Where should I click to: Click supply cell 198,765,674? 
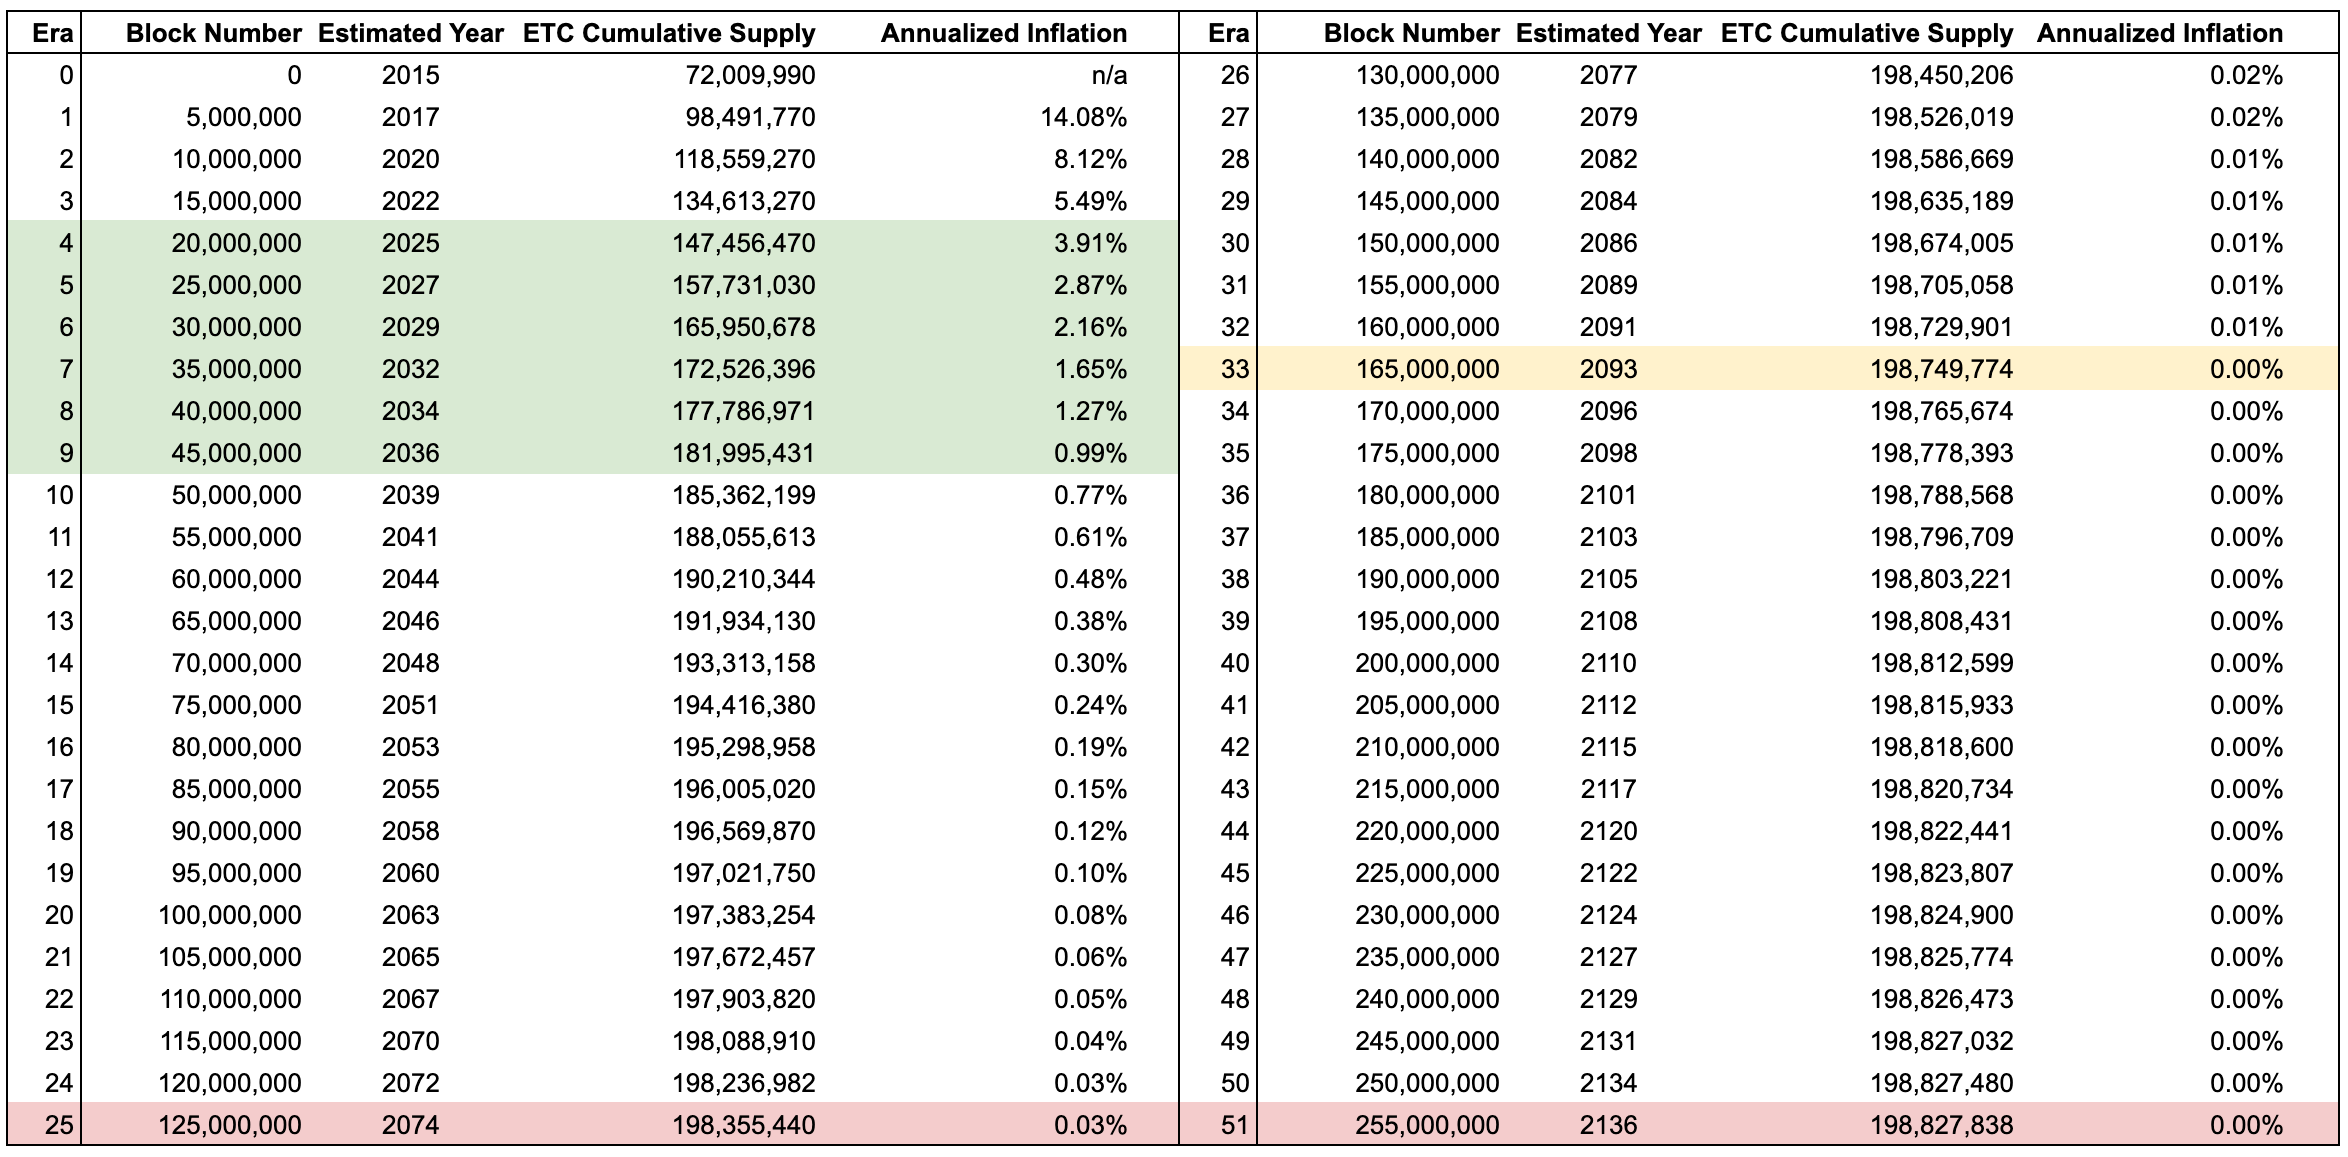point(1942,411)
